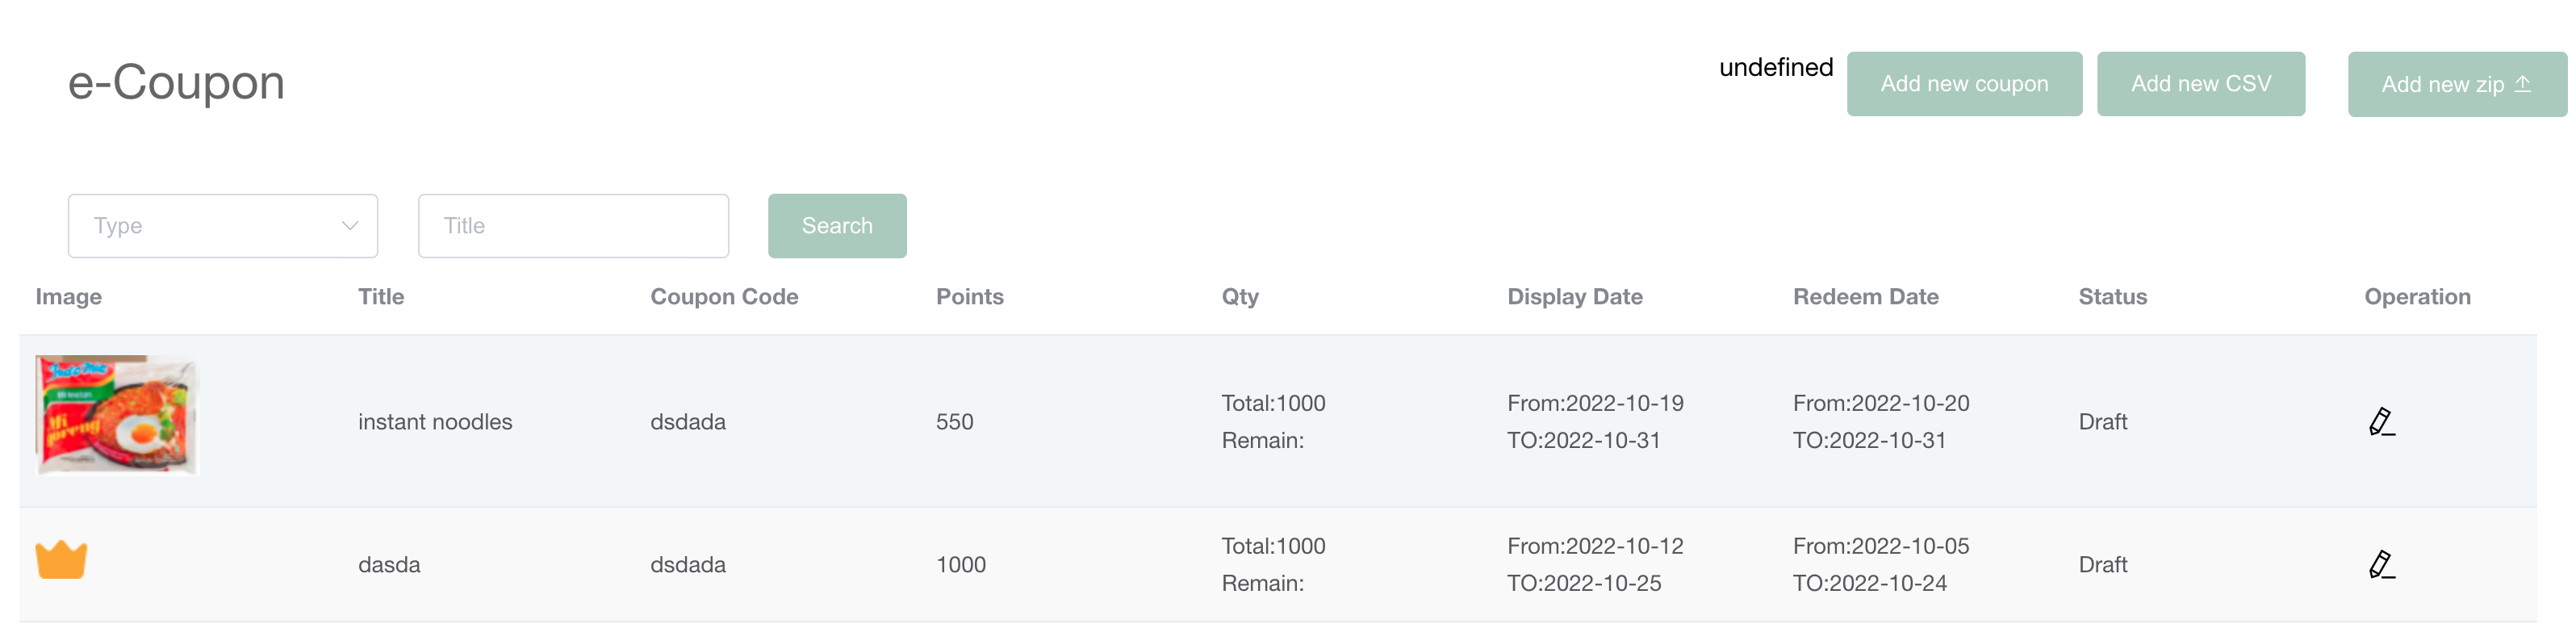Click the Qty column header

(1239, 297)
